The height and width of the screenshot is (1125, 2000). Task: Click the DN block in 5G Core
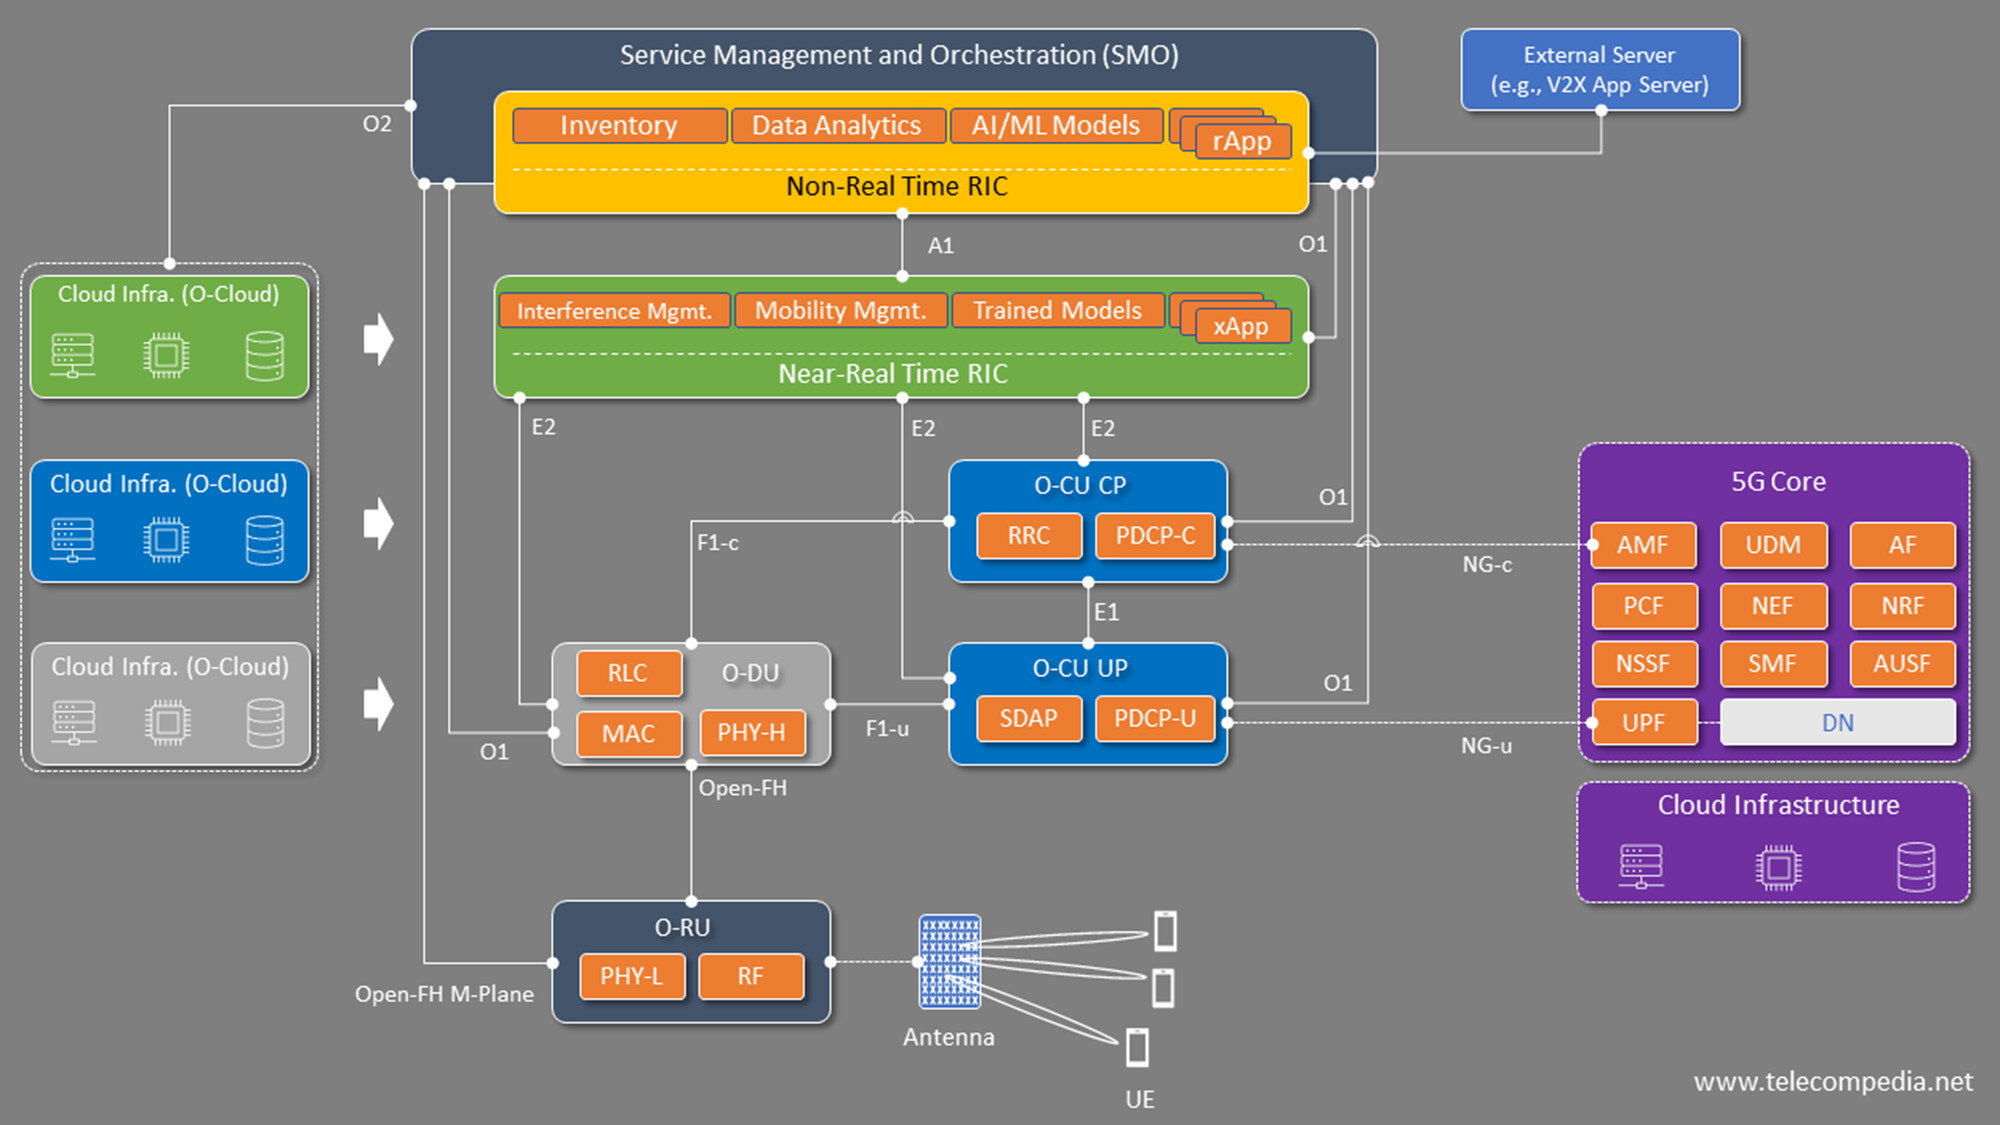point(1837,722)
